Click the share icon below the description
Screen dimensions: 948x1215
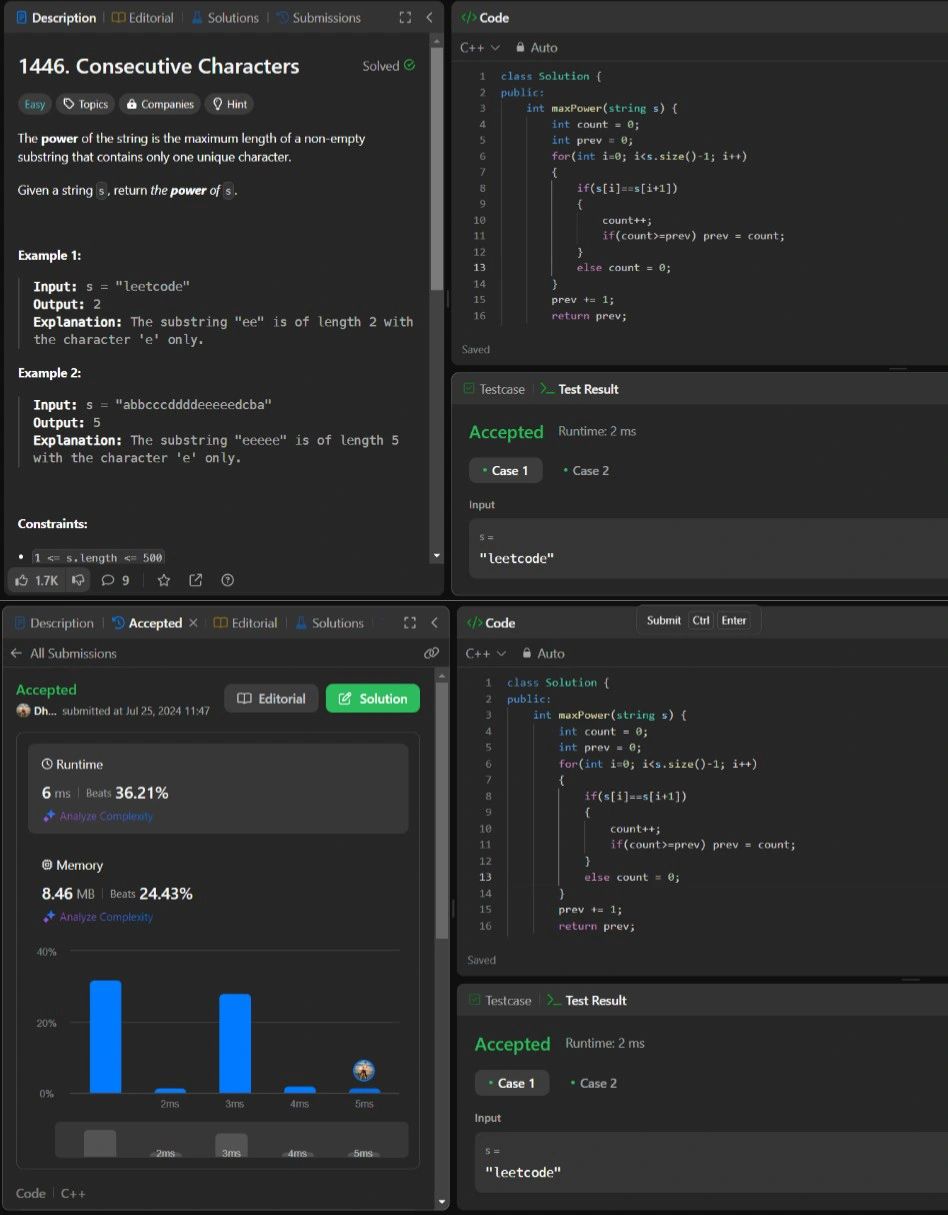tap(196, 580)
